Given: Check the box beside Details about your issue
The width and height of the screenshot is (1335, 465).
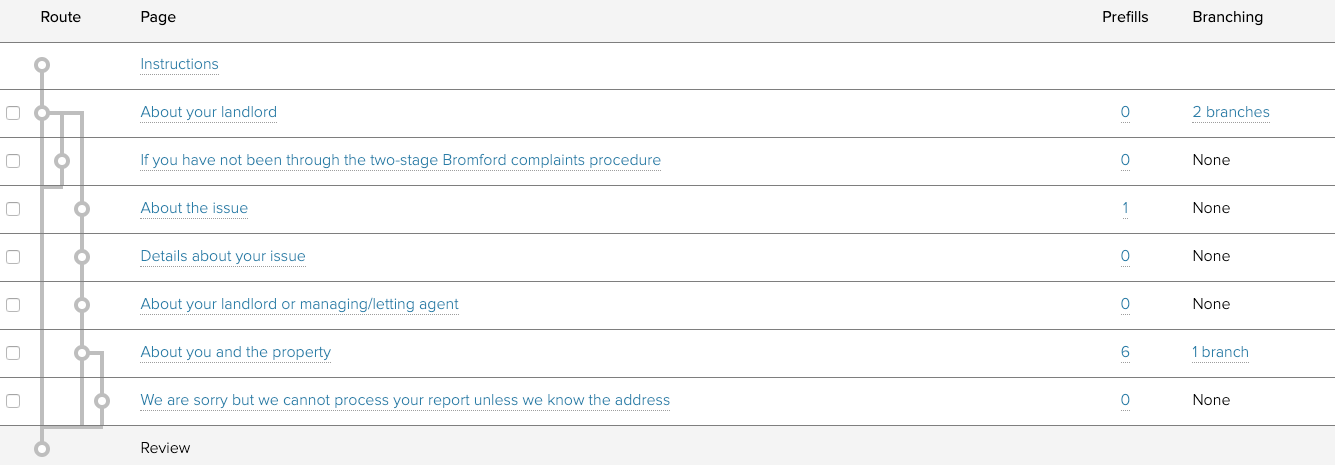Looking at the screenshot, I should pos(13,257).
